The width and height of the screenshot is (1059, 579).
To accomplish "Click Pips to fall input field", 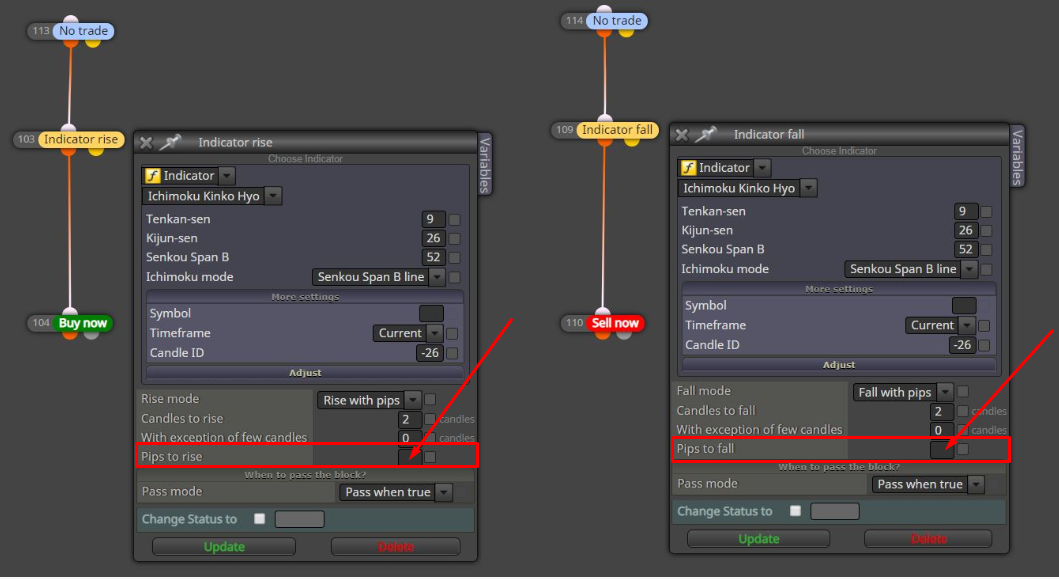I will [x=942, y=449].
